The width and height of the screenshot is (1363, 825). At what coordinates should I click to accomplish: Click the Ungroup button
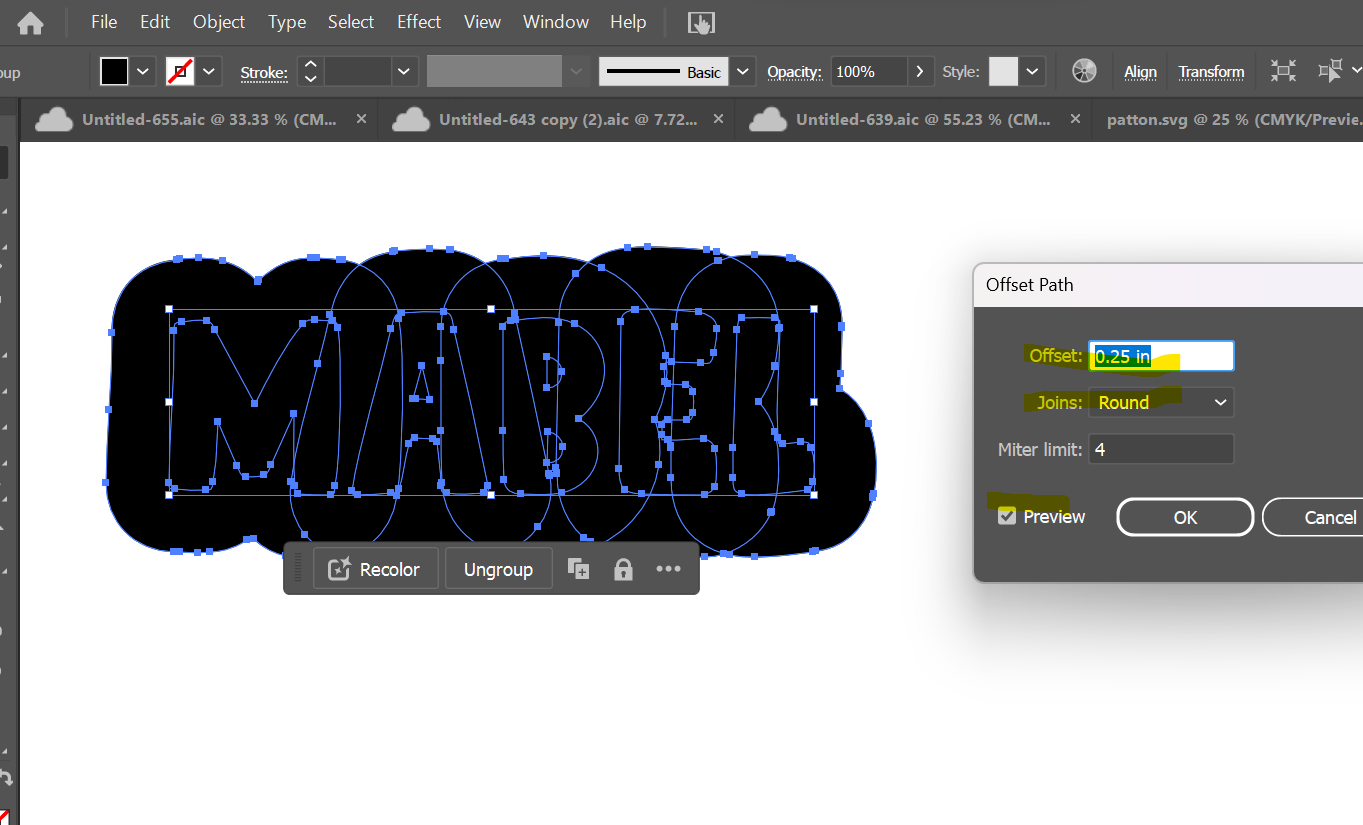click(x=498, y=569)
